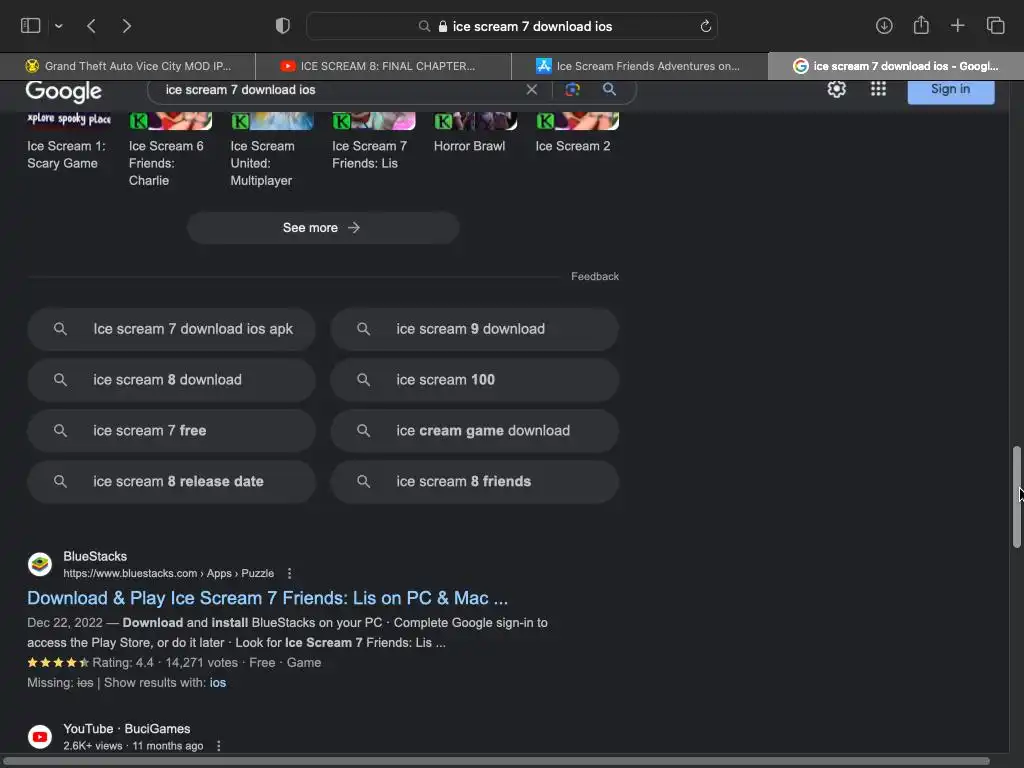Image resolution: width=1024 pixels, height=768 pixels.
Task: Clear the Google search query
Action: [532, 89]
